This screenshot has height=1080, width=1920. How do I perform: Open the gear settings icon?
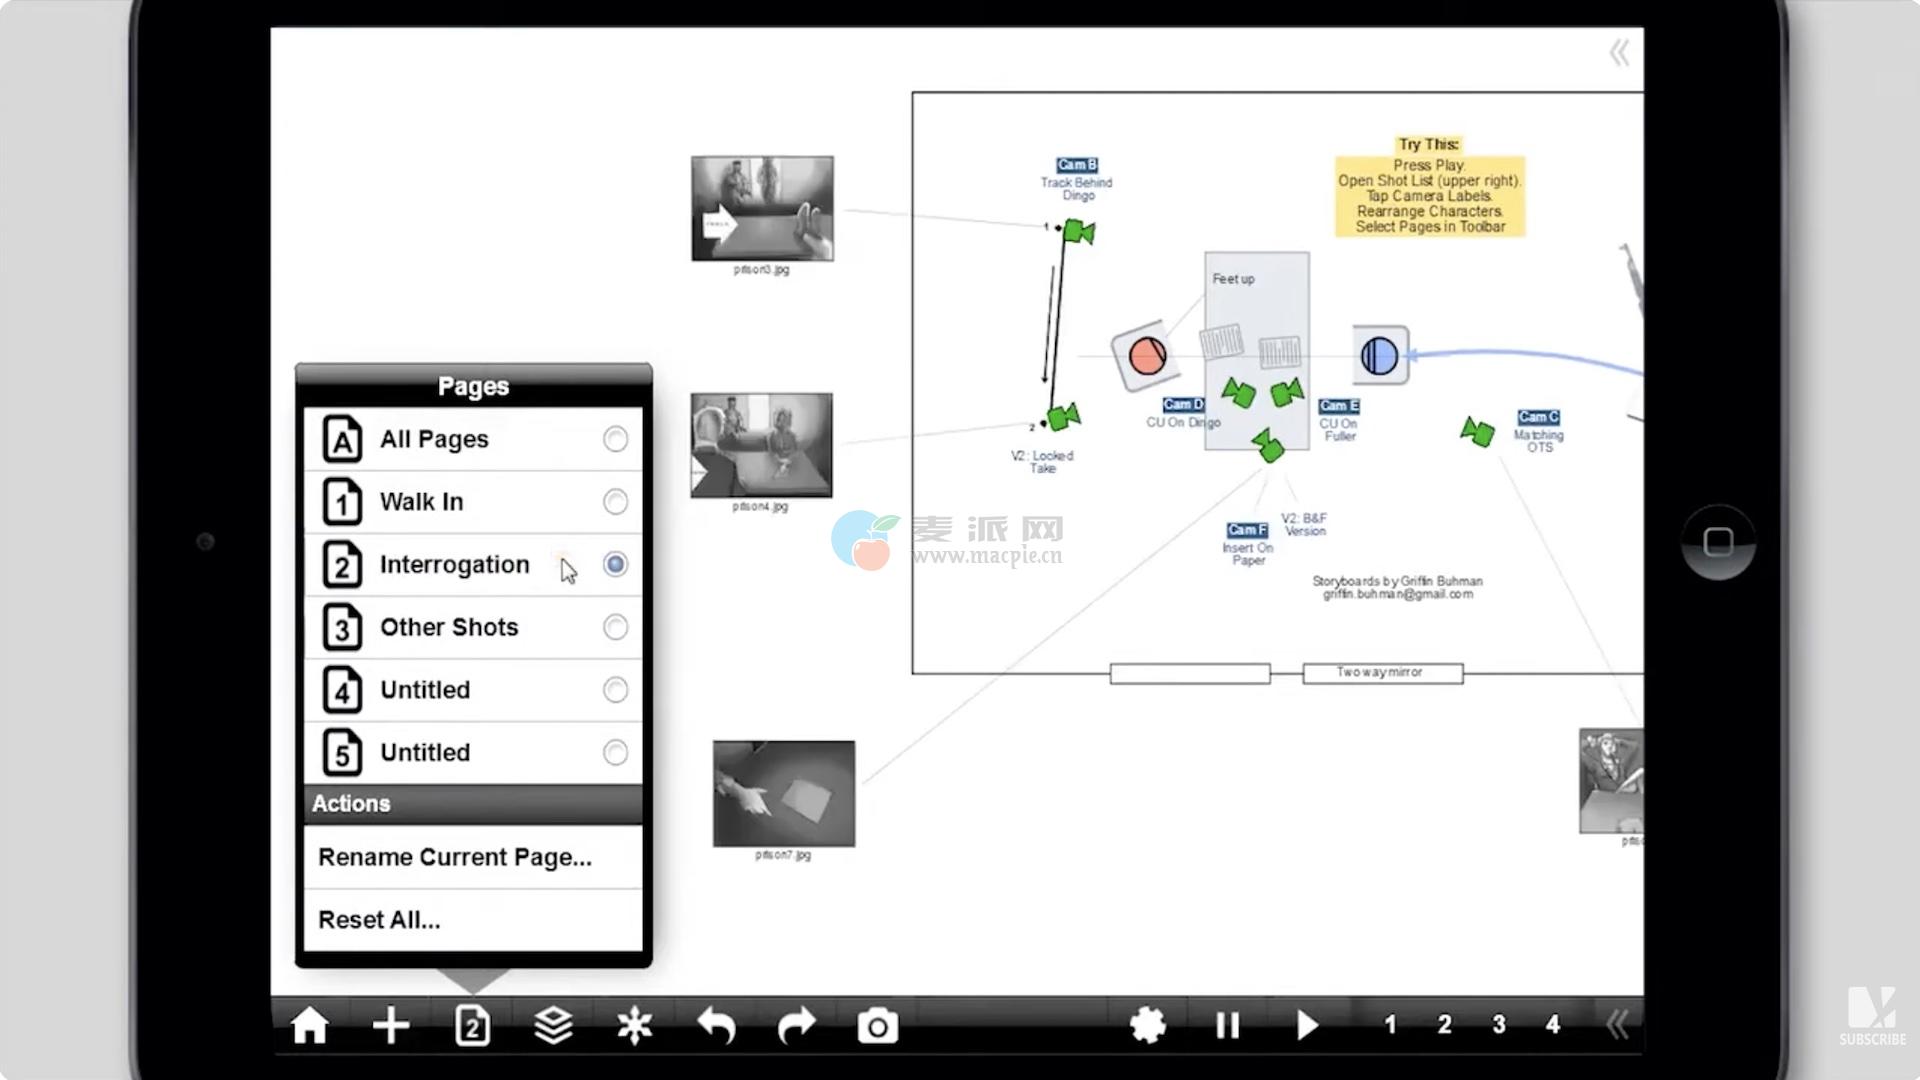point(1147,1026)
